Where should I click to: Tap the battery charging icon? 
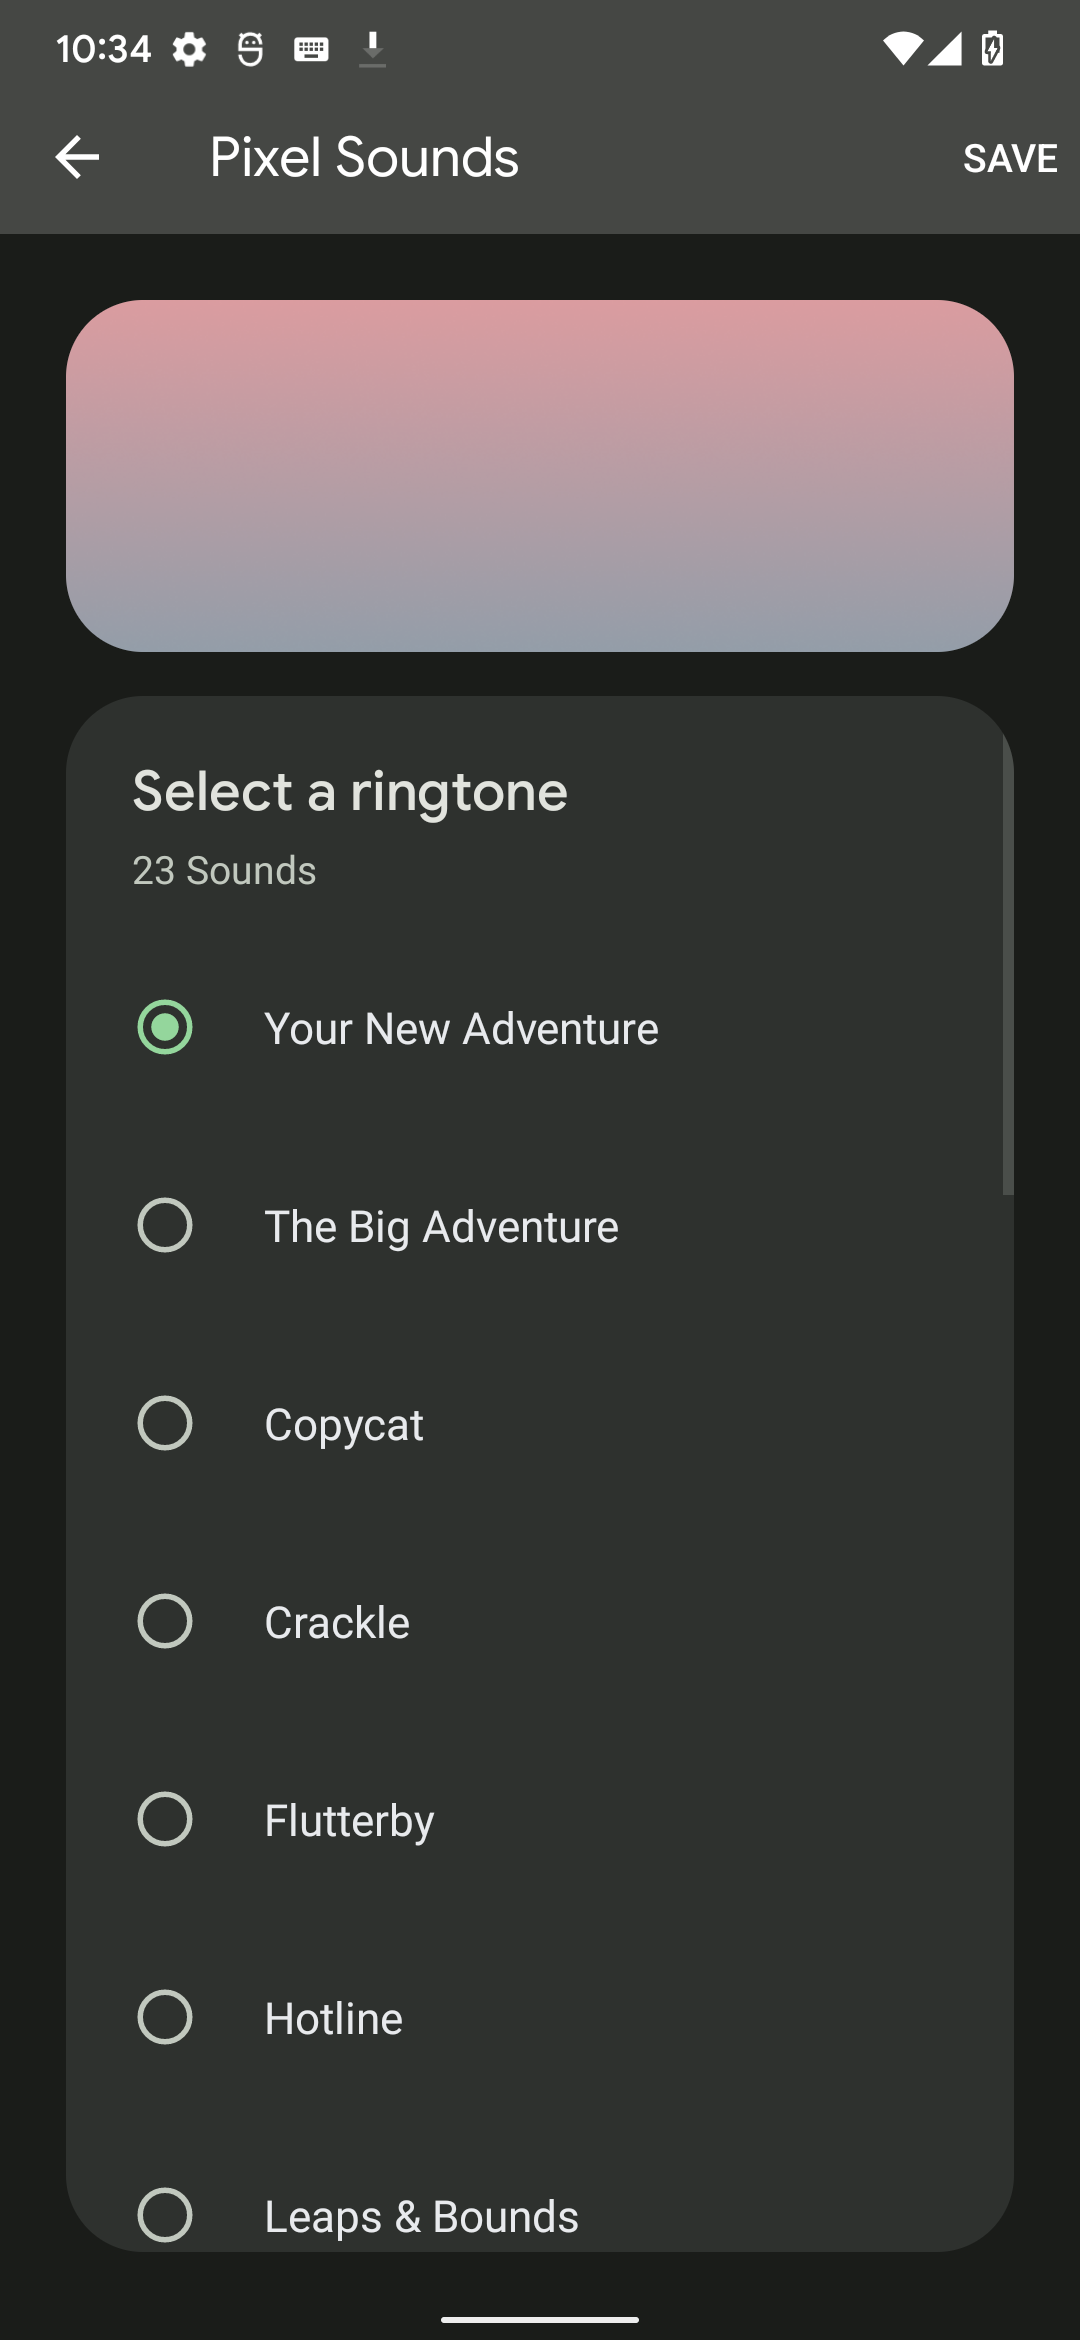click(x=992, y=48)
